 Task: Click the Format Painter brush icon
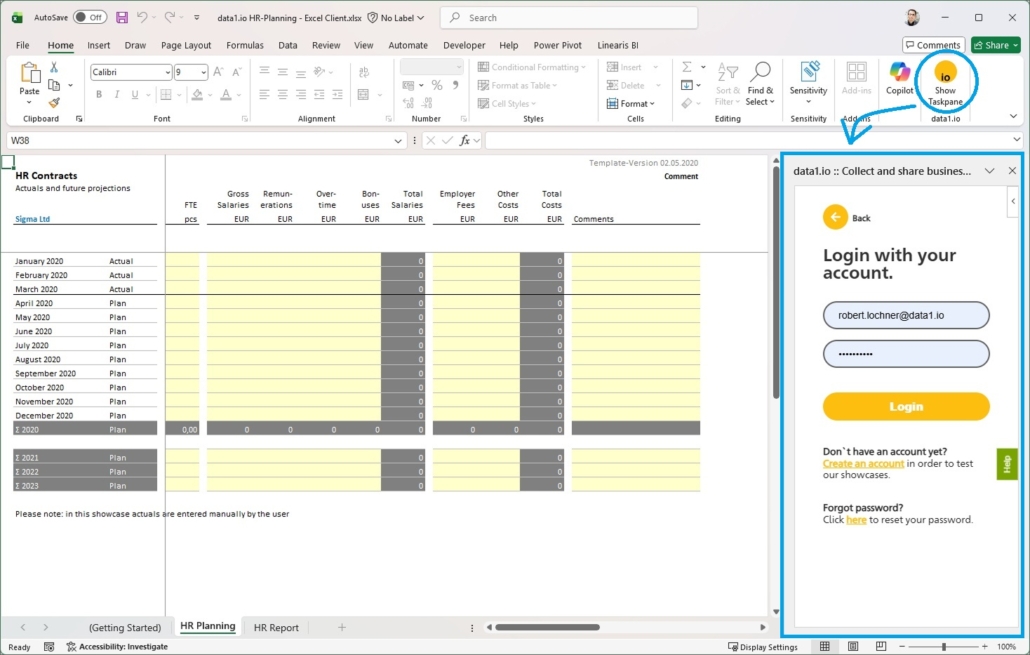(54, 102)
